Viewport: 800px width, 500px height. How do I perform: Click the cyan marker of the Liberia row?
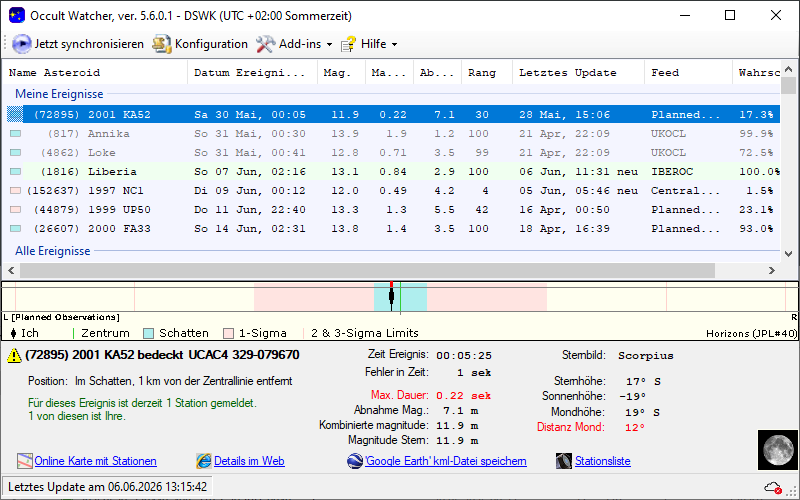coord(15,171)
